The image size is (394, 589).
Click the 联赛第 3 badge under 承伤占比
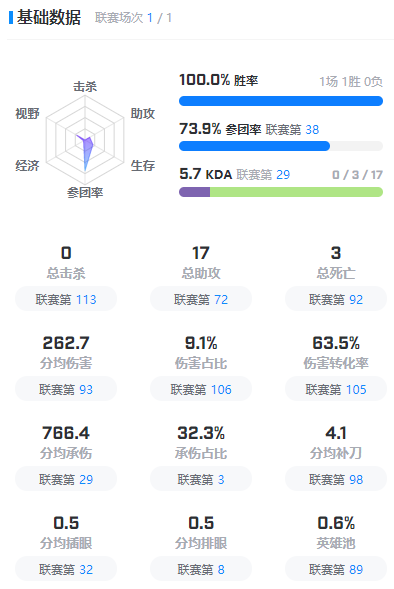[201, 480]
